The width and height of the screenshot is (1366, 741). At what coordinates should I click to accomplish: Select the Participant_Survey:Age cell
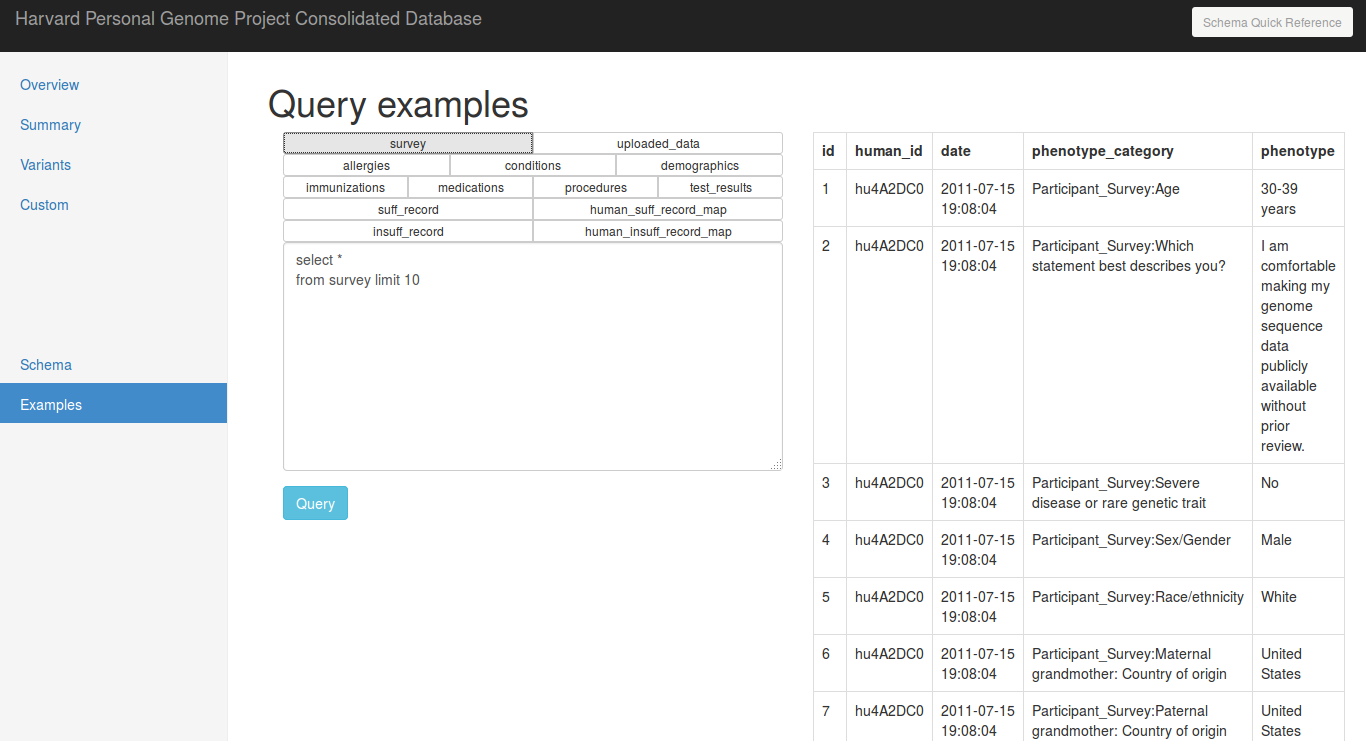tap(1138, 198)
